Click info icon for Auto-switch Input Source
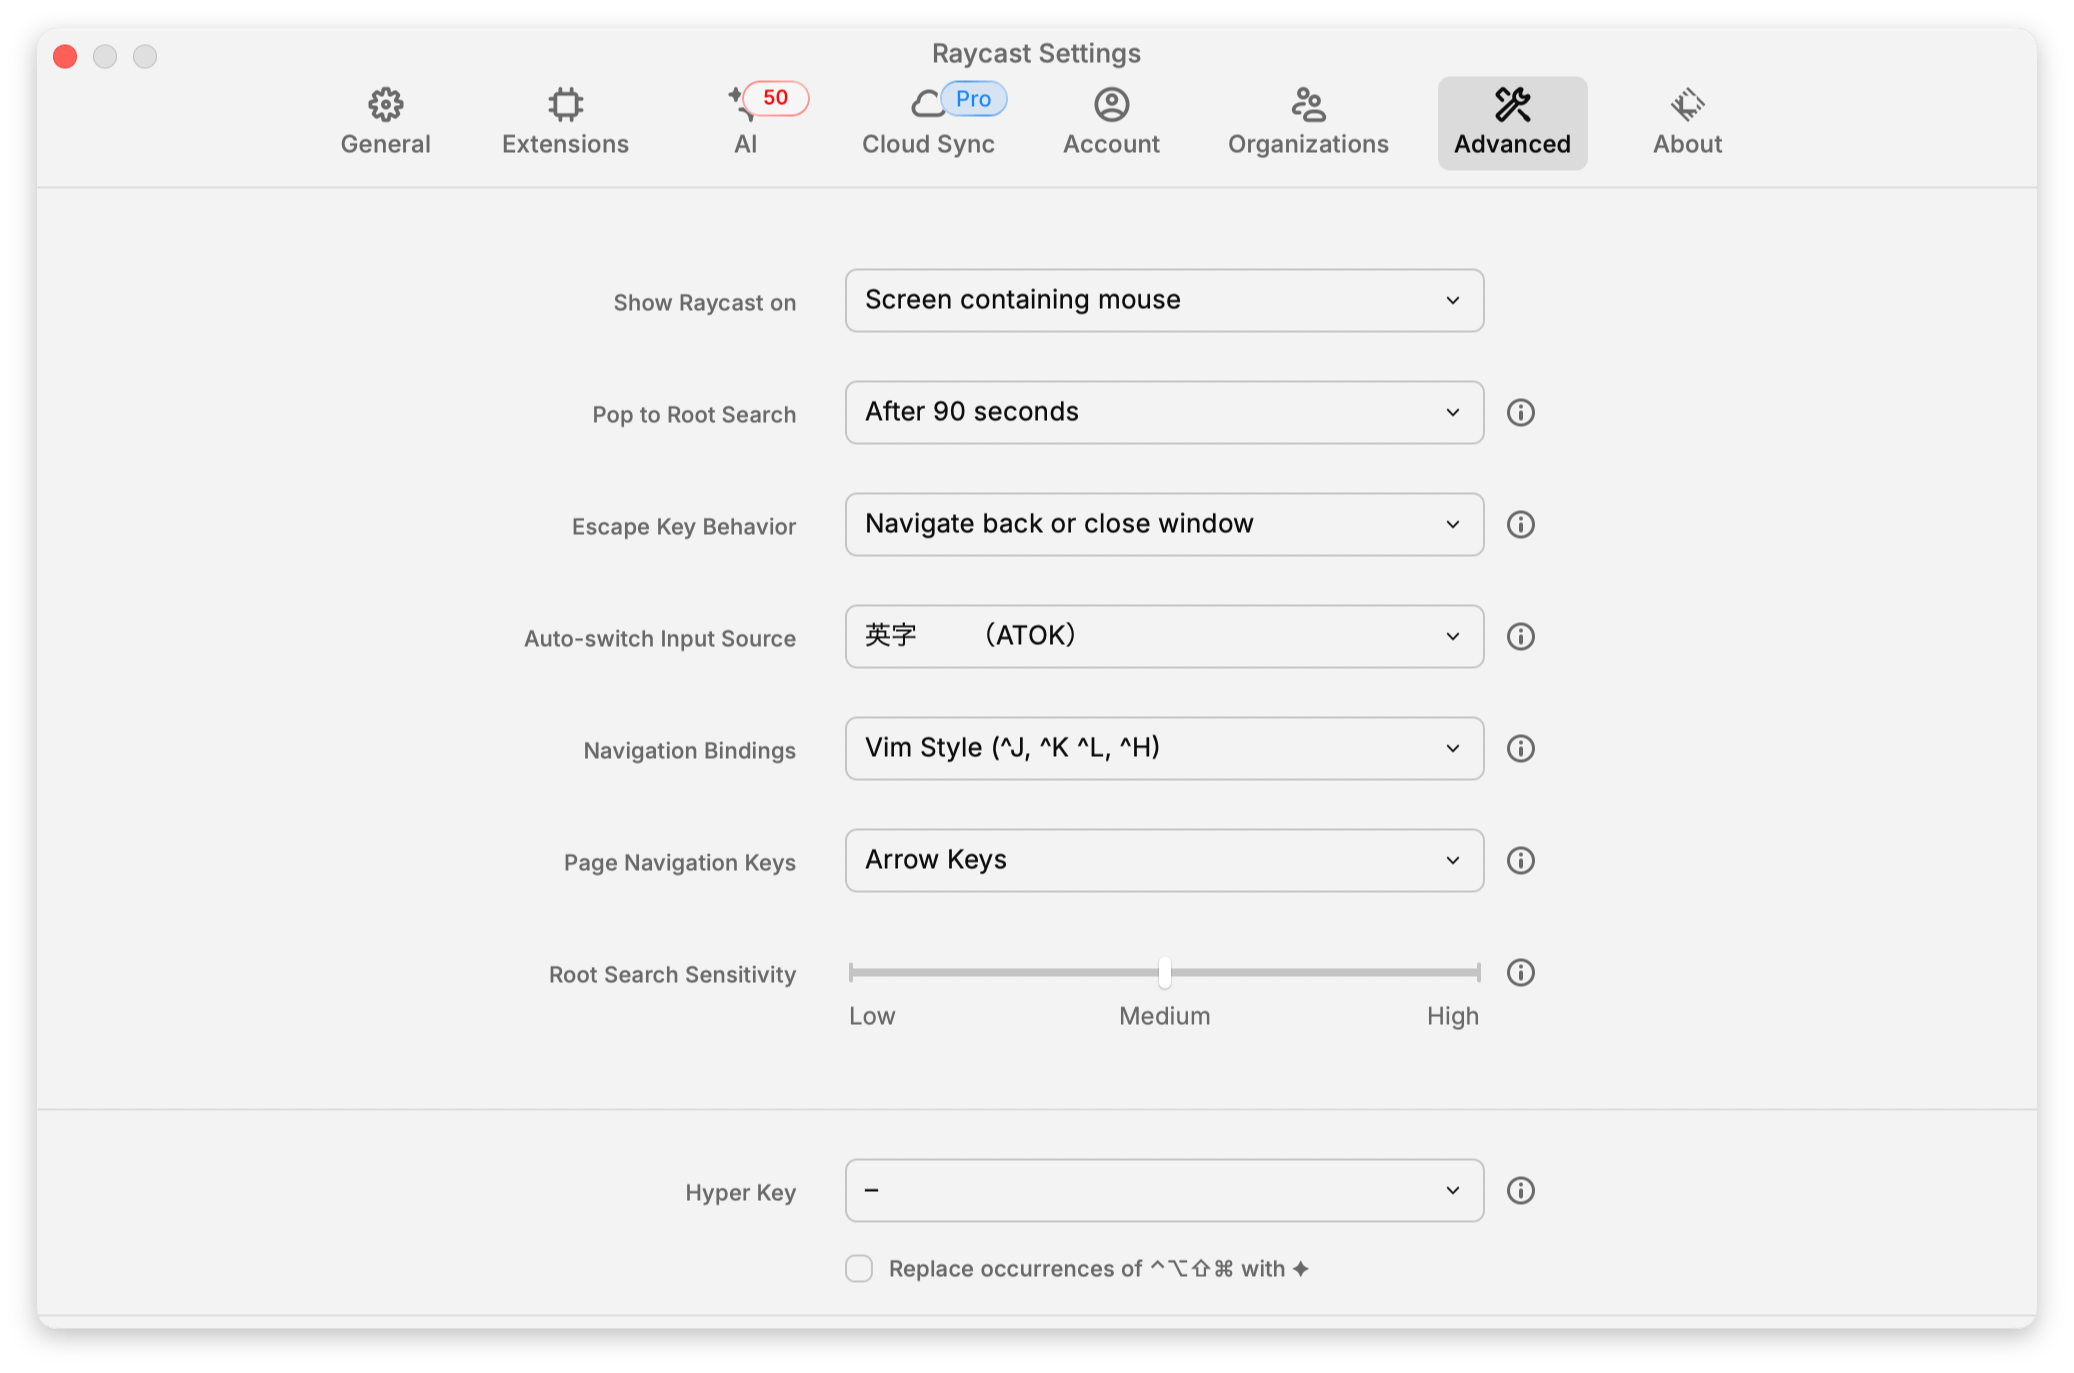Screen dimensions: 2074x1373 (1520, 637)
